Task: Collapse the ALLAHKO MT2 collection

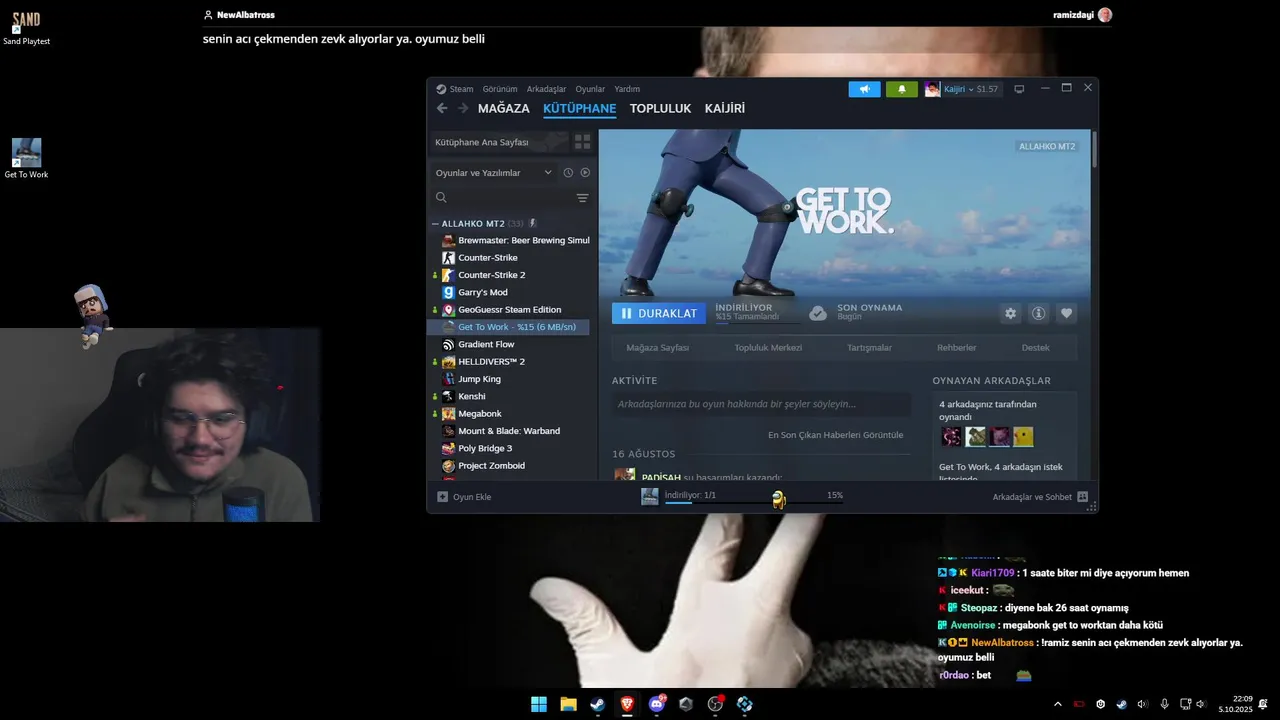Action: [x=436, y=224]
